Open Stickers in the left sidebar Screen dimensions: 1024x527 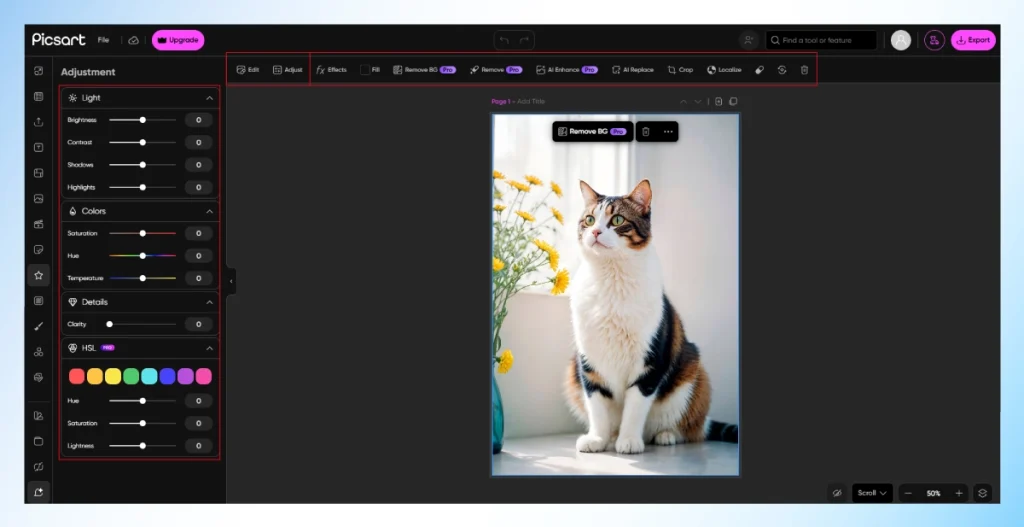(39, 249)
